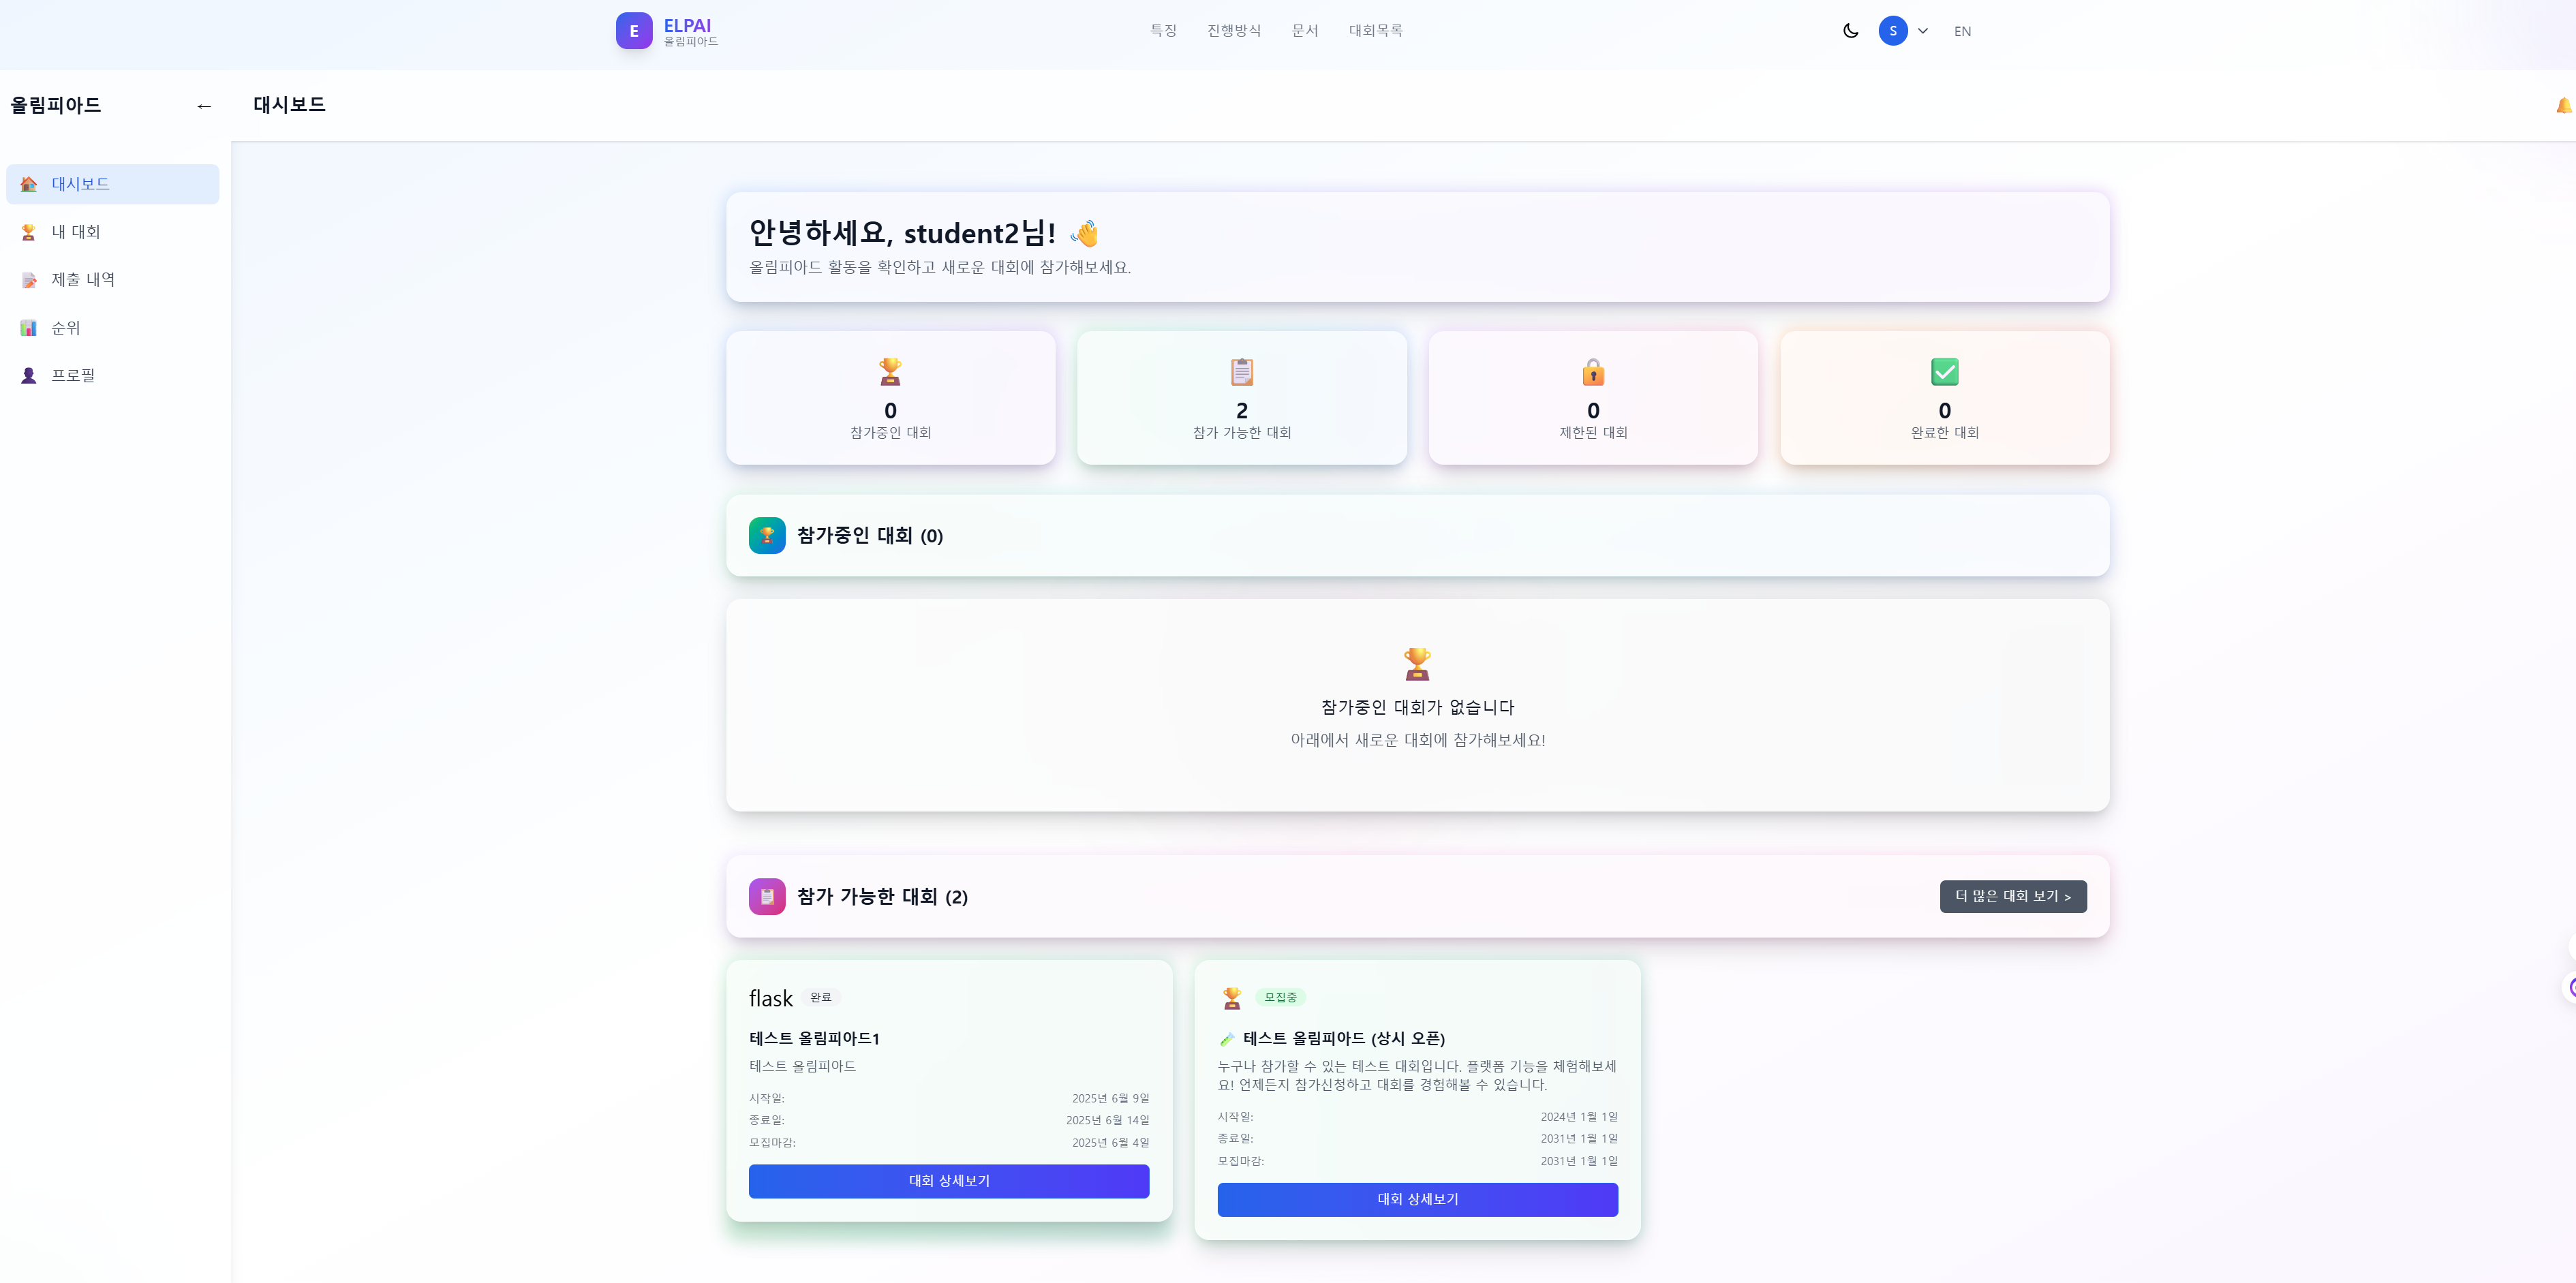
Task: Click the 완료한 대회 checkmark card
Action: pyautogui.click(x=1944, y=398)
